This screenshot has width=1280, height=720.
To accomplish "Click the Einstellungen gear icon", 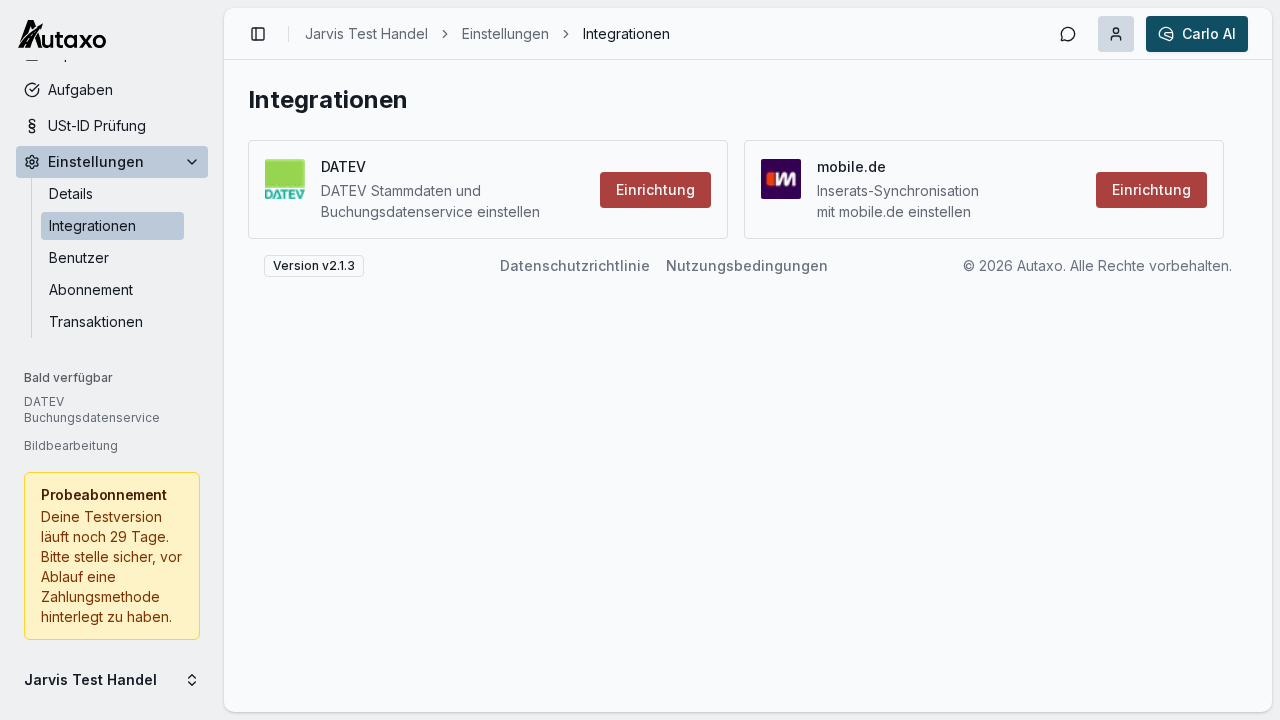I will pos(32,162).
